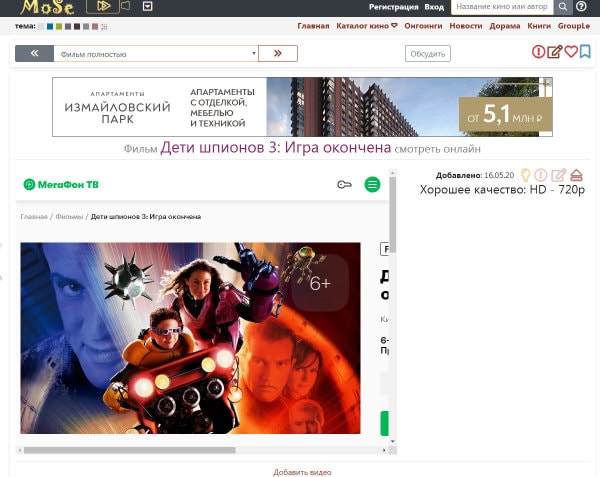Click the vertical scrollbar down arrow
Viewport: 600px width, 477px height.
point(393,441)
